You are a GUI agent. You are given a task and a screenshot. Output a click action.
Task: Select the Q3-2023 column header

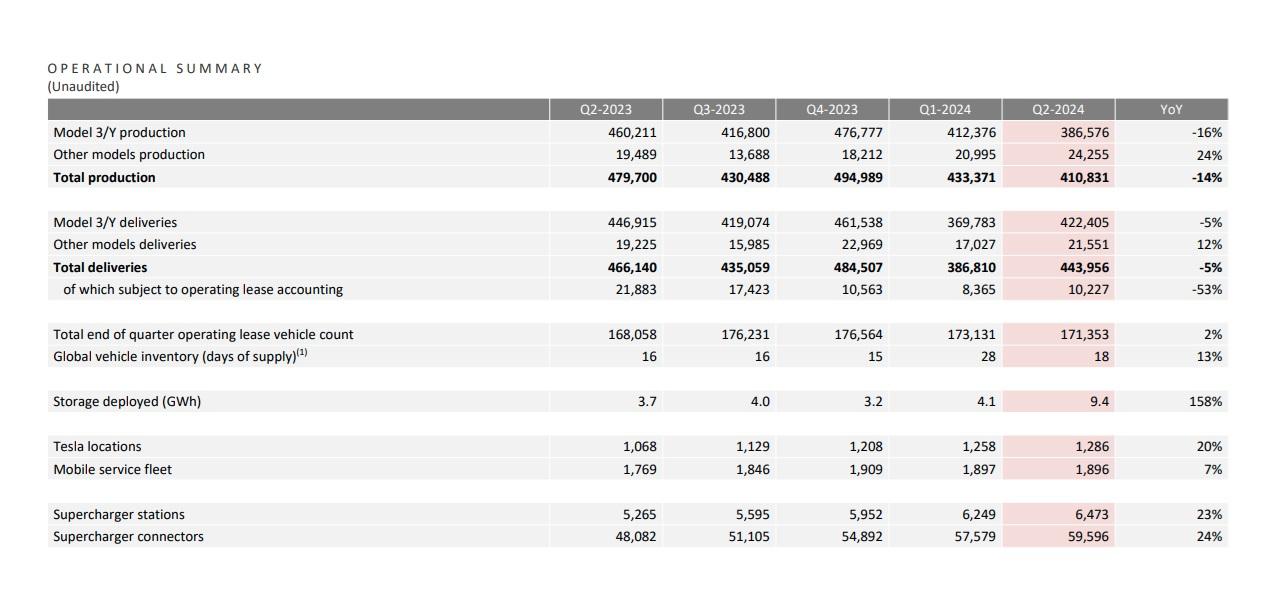tap(719, 109)
